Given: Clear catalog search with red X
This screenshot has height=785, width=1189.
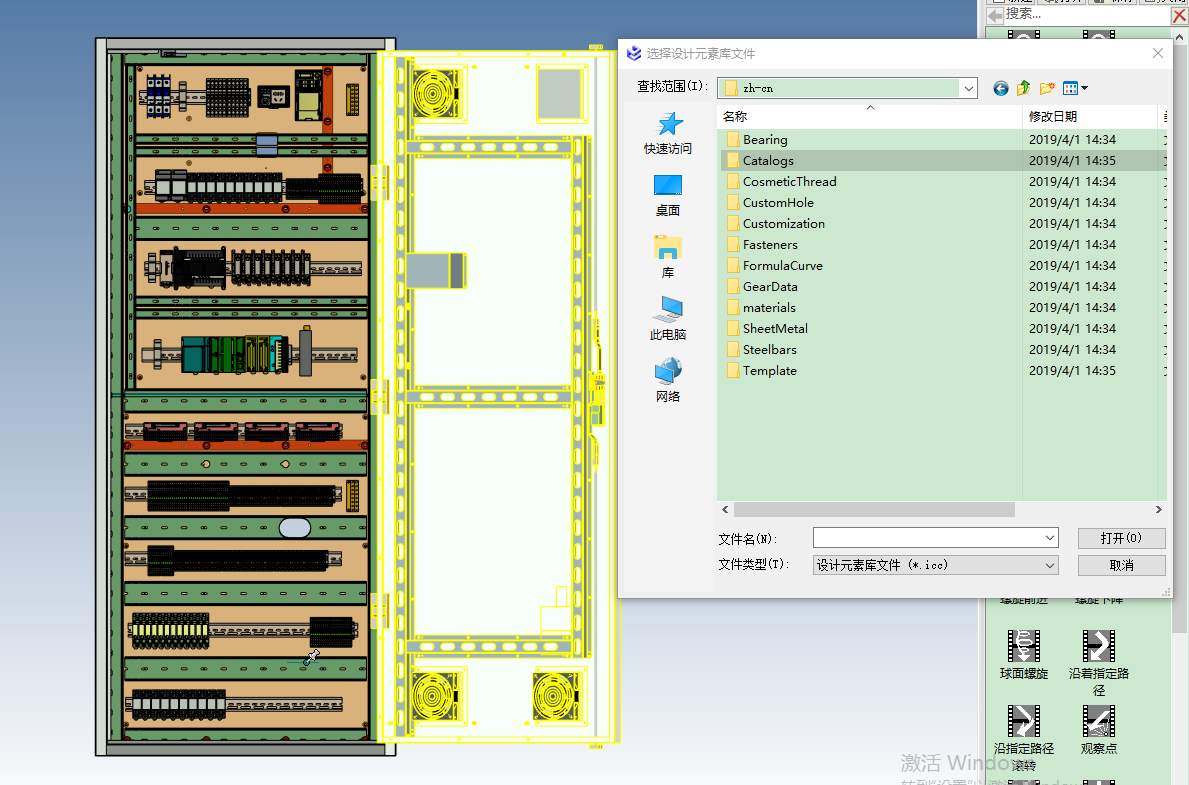Looking at the screenshot, I should (x=1179, y=16).
